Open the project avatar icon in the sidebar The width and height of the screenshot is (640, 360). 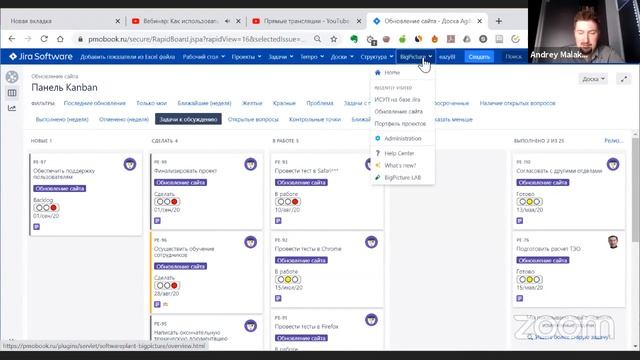click(x=12, y=77)
